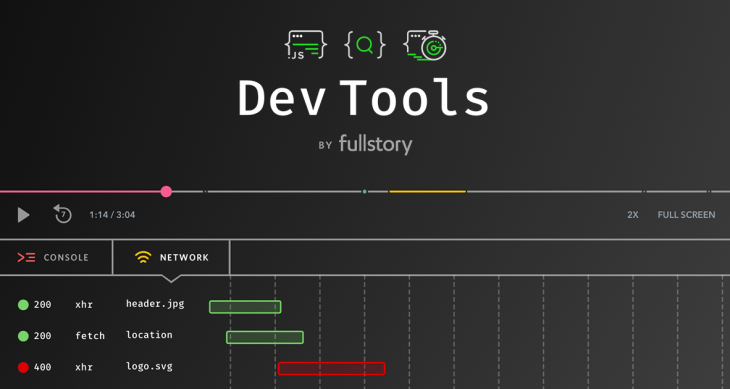Click the green dot timeline marker
This screenshot has height=389, width=730.
pos(365,192)
